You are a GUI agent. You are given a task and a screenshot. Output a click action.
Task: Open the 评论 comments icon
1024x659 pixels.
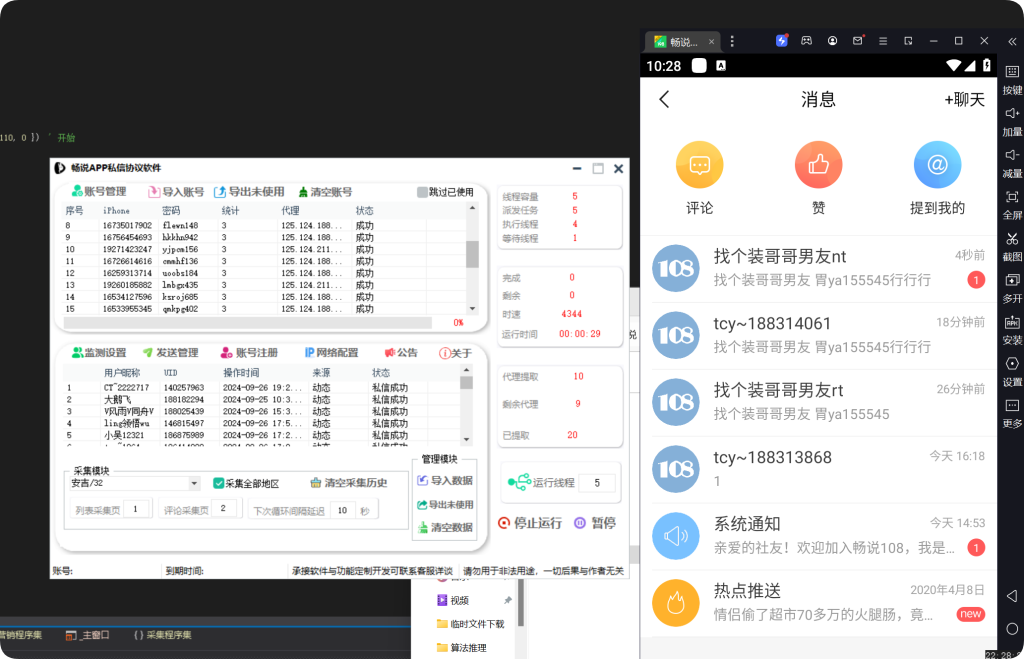coord(699,165)
